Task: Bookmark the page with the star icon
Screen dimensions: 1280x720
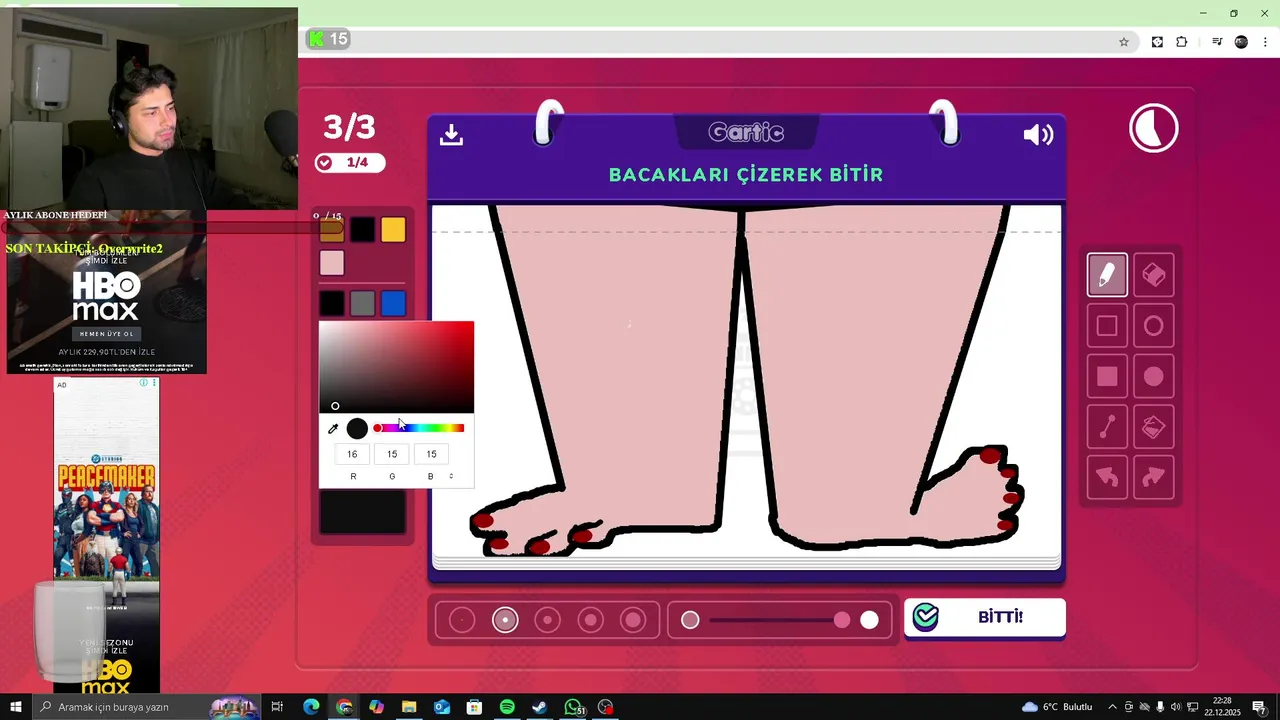Action: [1124, 42]
